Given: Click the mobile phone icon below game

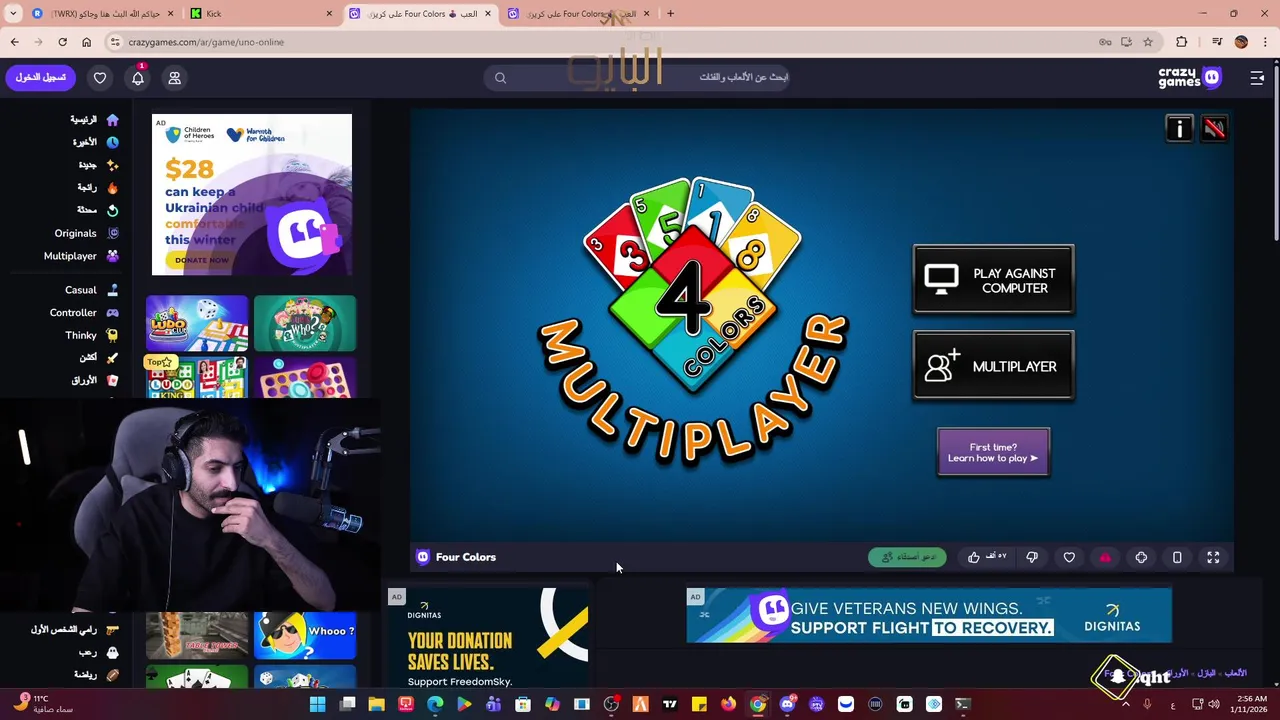Looking at the screenshot, I should pyautogui.click(x=1177, y=557).
